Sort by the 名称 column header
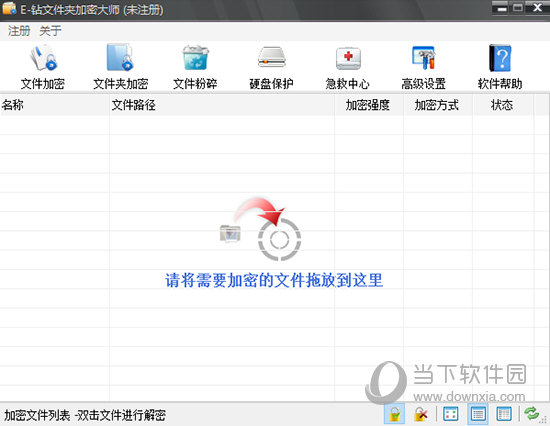 pos(54,105)
